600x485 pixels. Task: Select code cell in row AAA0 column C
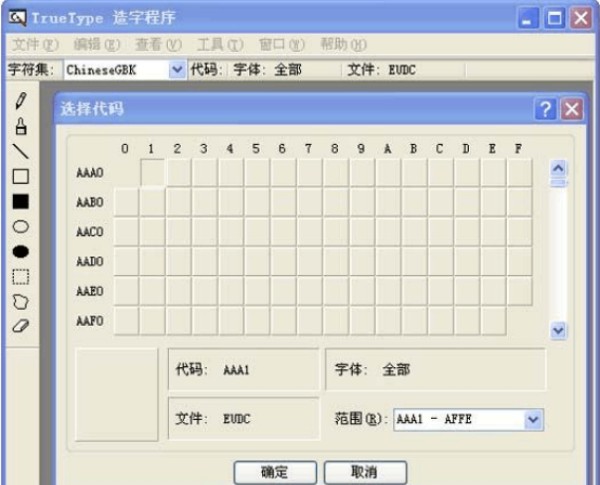(440, 172)
